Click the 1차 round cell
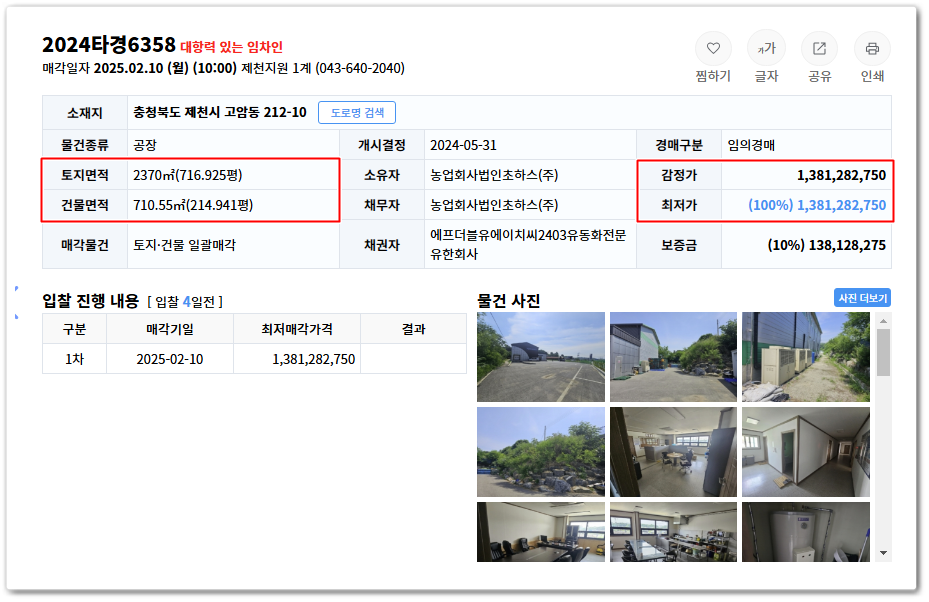This screenshot has height=602, width=929. pyautogui.click(x=74, y=360)
